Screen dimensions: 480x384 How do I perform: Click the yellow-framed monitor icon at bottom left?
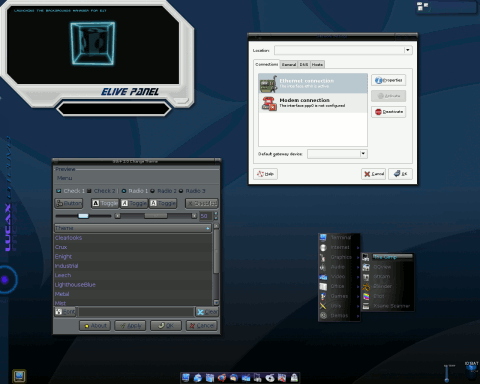pyautogui.click(x=19, y=376)
